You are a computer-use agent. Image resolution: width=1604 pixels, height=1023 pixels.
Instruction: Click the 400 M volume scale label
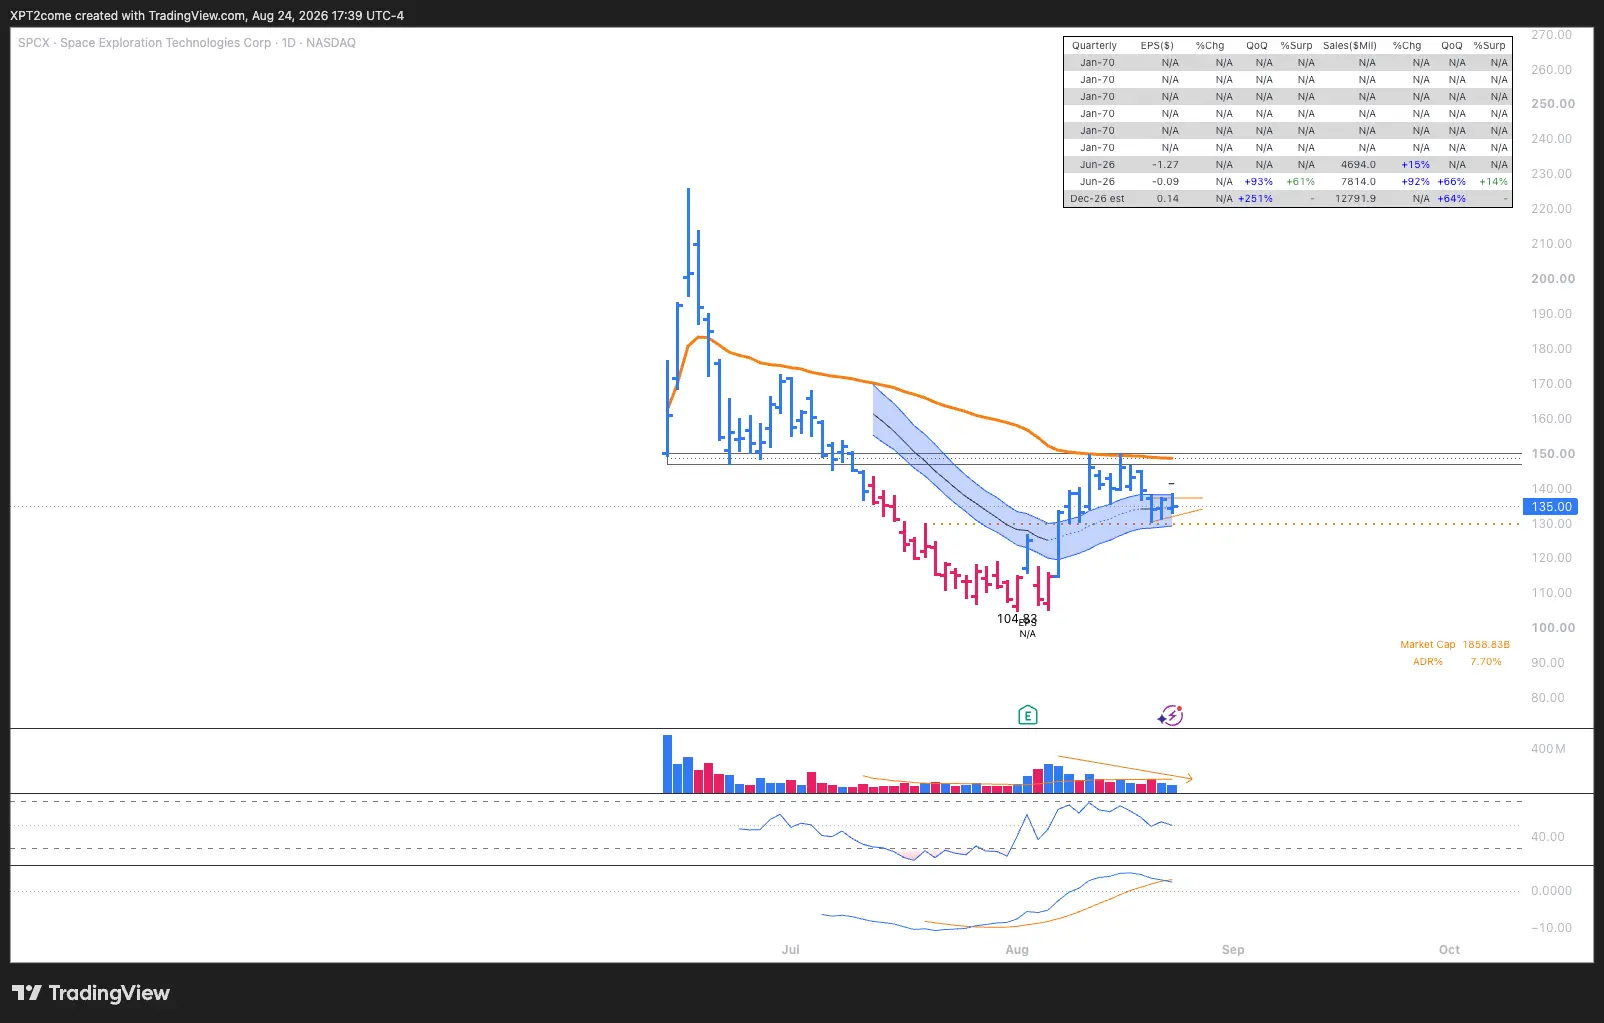1548,749
